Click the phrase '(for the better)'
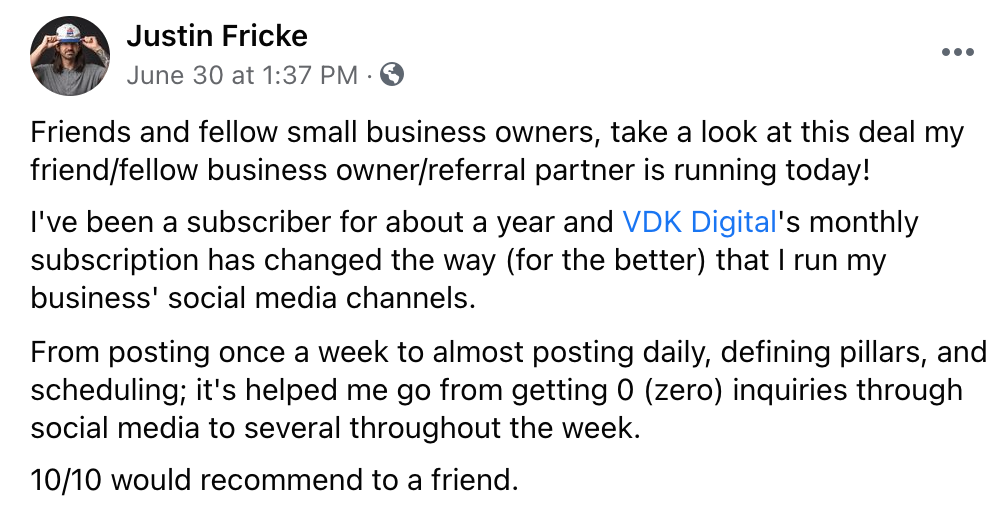 coord(606,261)
